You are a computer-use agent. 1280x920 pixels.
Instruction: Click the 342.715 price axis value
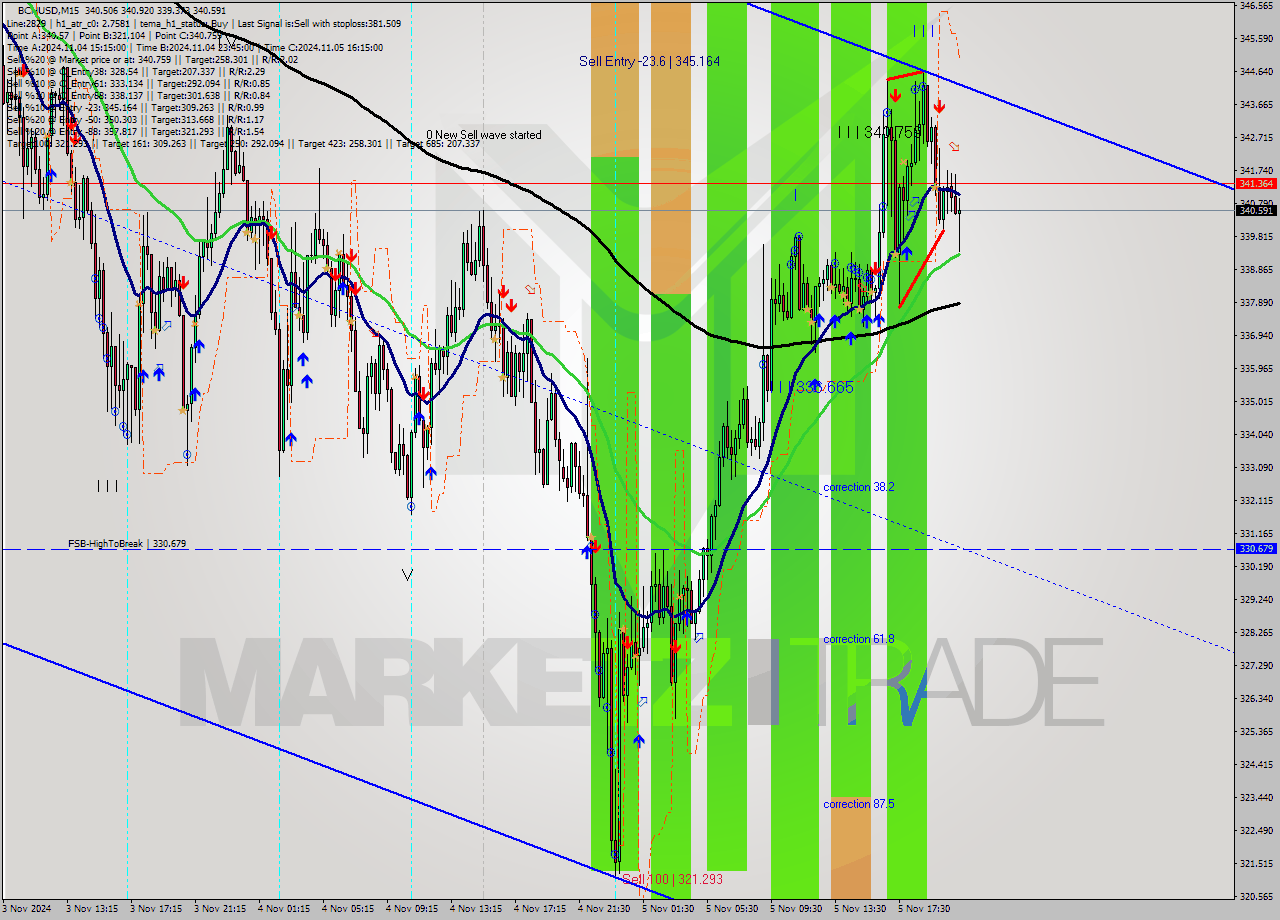point(1256,138)
